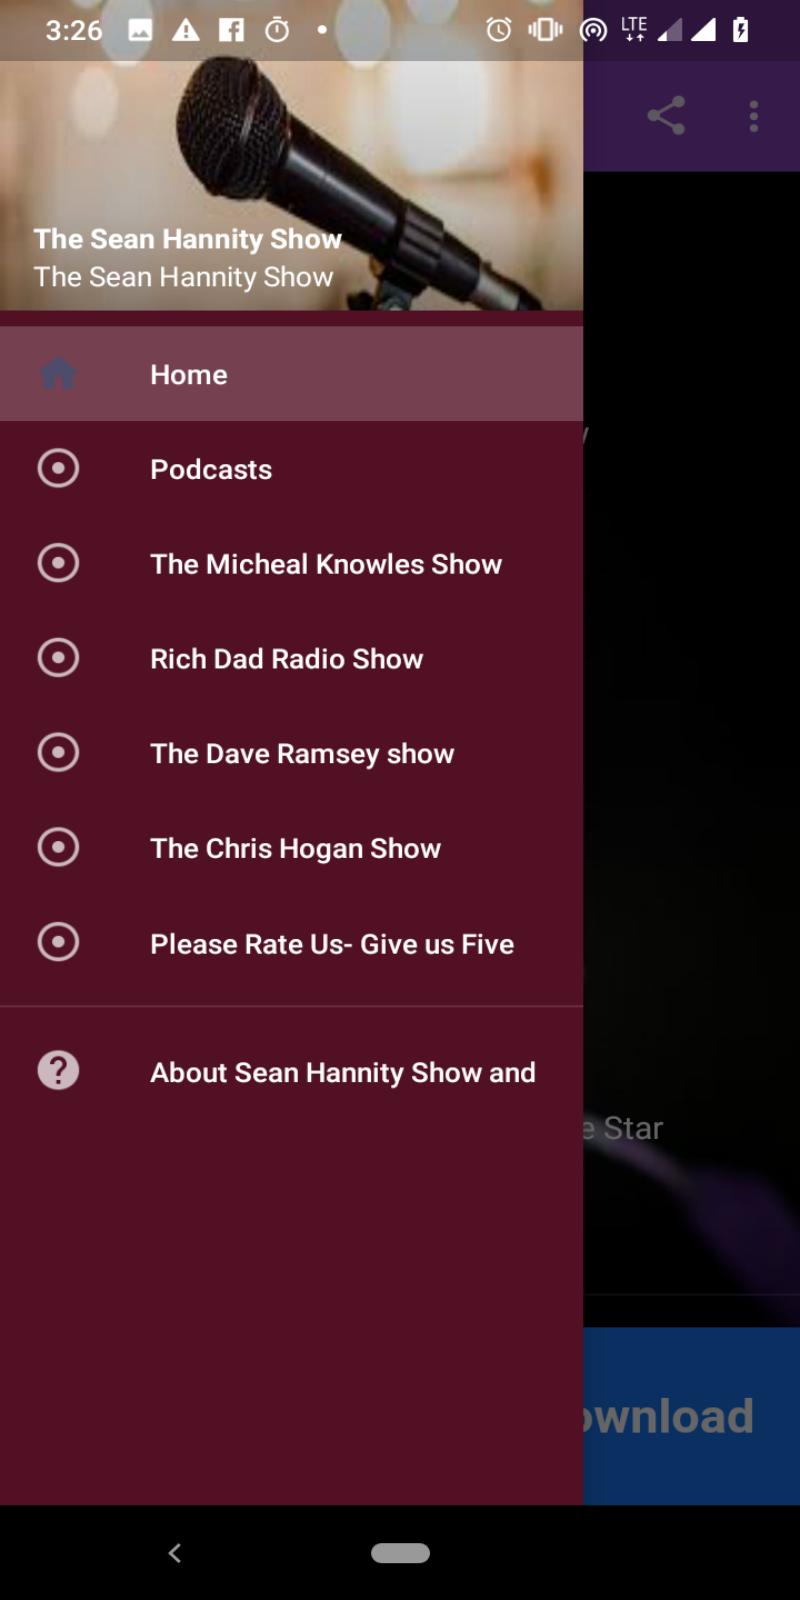Tap the circle icon beside The Micheal Knowles Show
Viewport: 800px width, 1600px height.
click(58, 563)
